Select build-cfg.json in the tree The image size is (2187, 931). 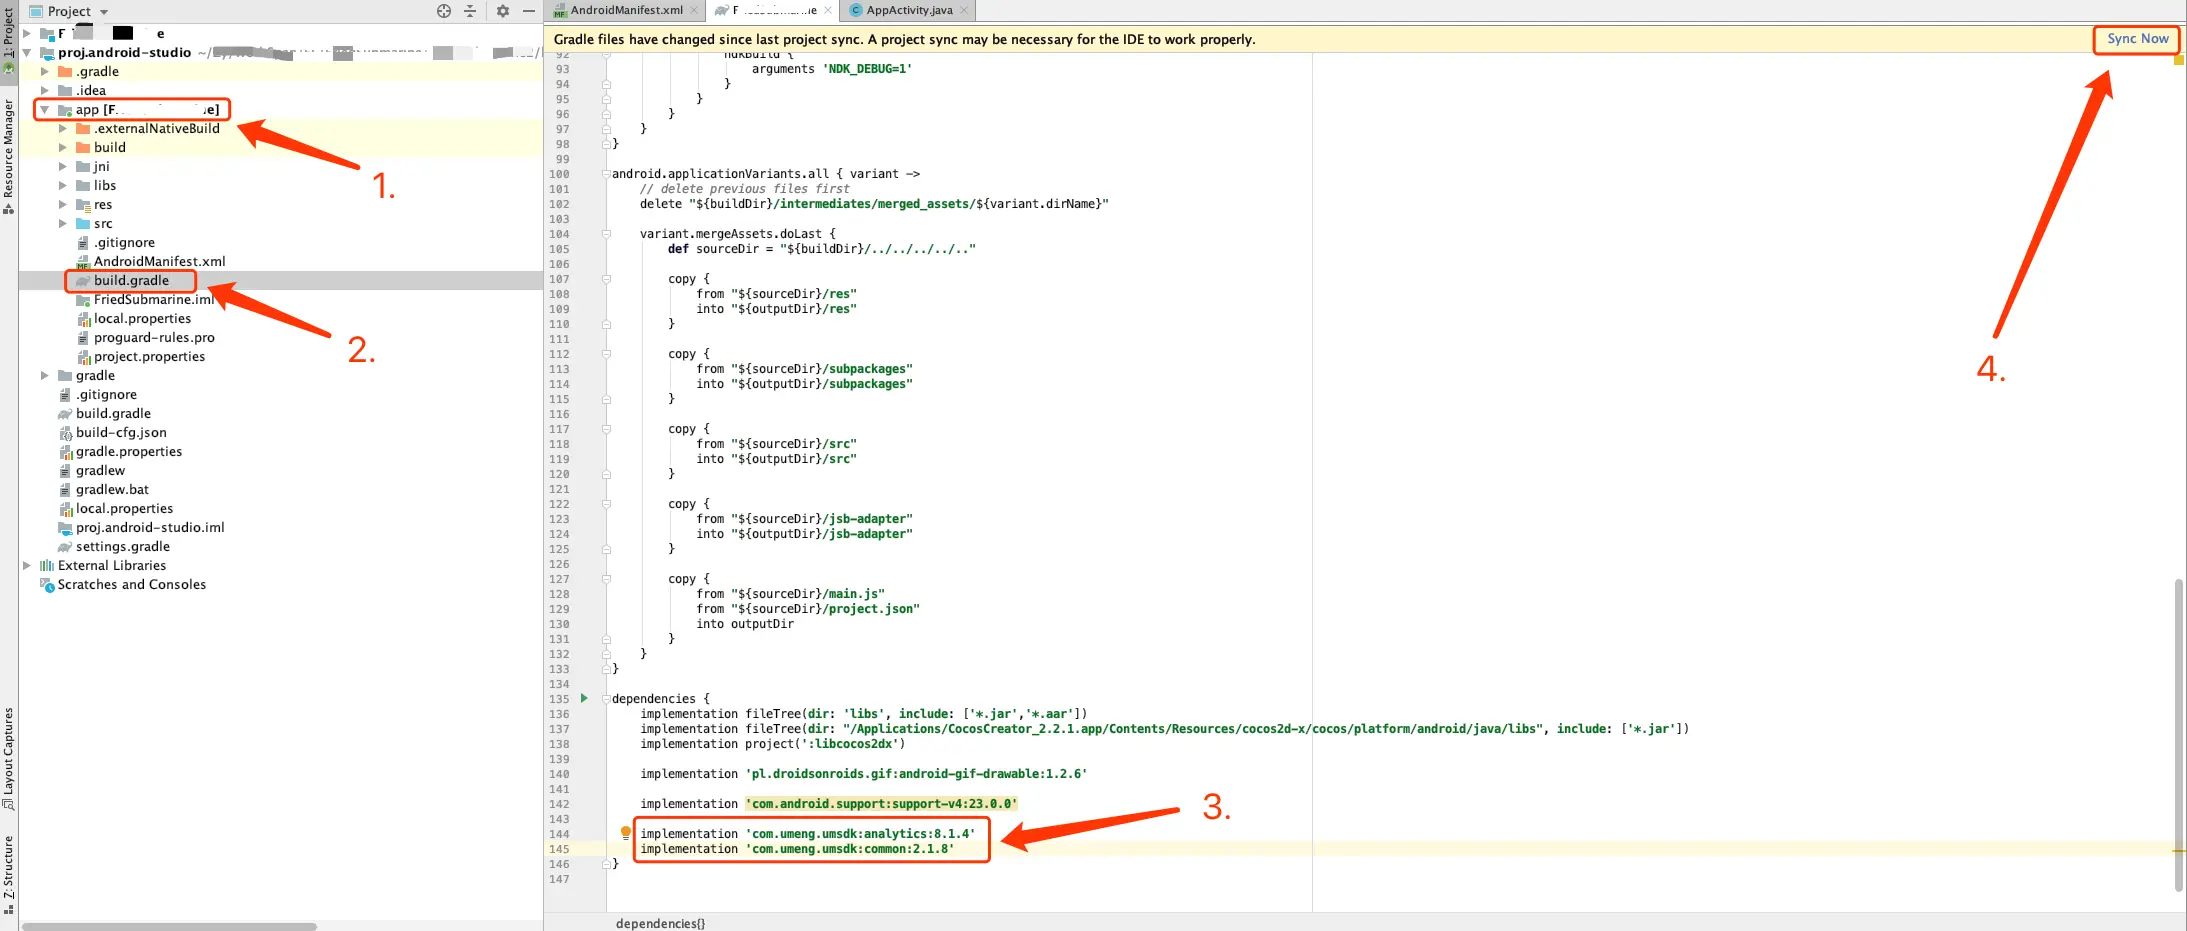tap(121, 432)
